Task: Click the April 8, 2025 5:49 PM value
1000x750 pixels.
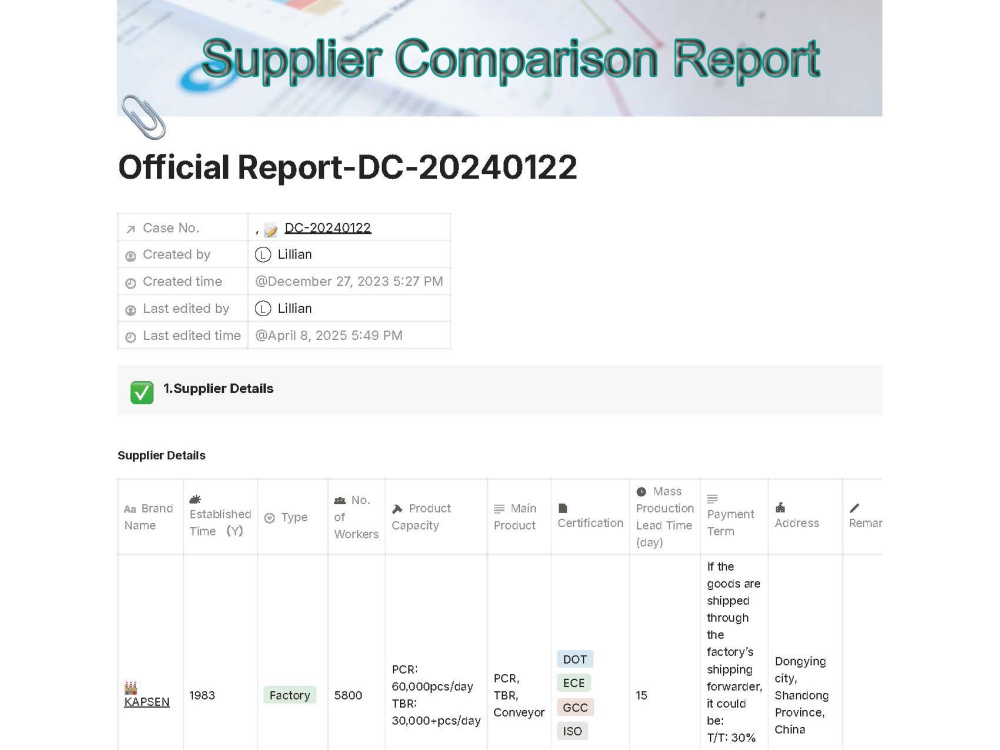Action: click(328, 335)
